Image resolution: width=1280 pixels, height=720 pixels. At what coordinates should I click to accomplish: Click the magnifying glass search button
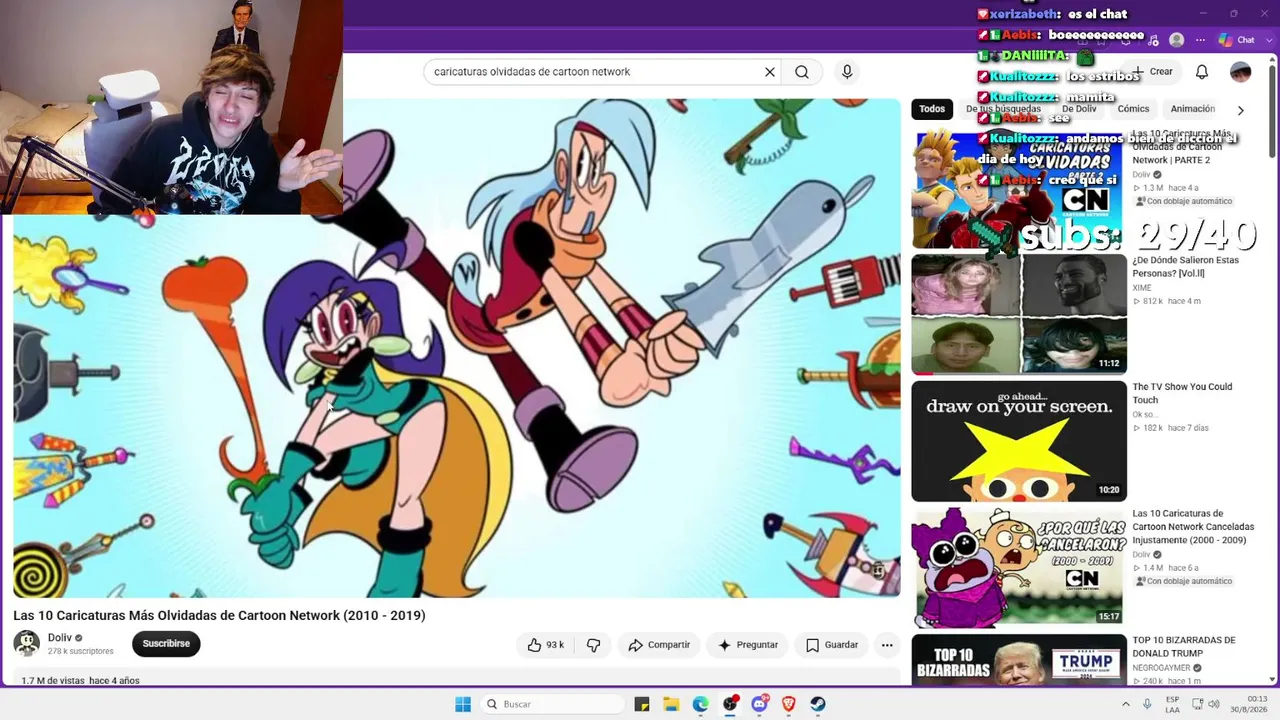pyautogui.click(x=802, y=72)
